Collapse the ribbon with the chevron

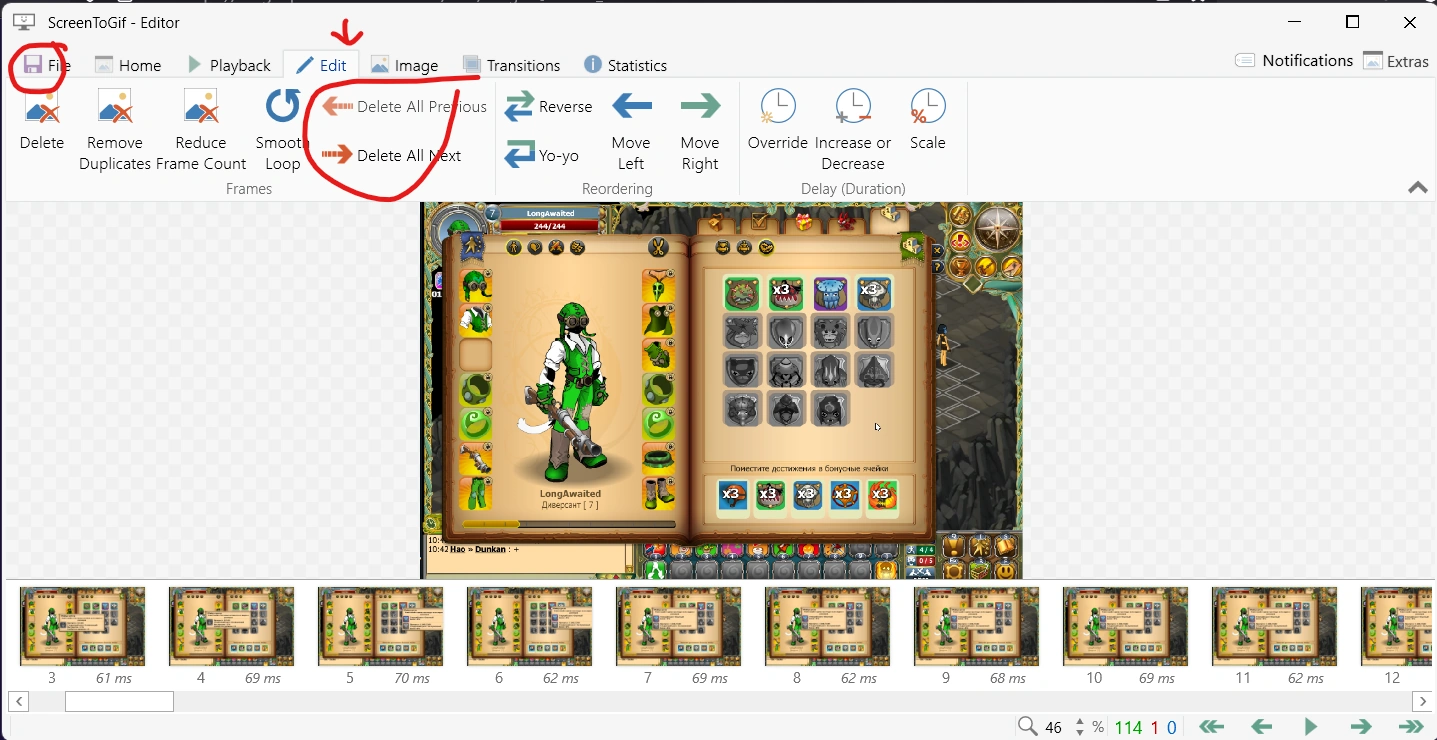1417,188
